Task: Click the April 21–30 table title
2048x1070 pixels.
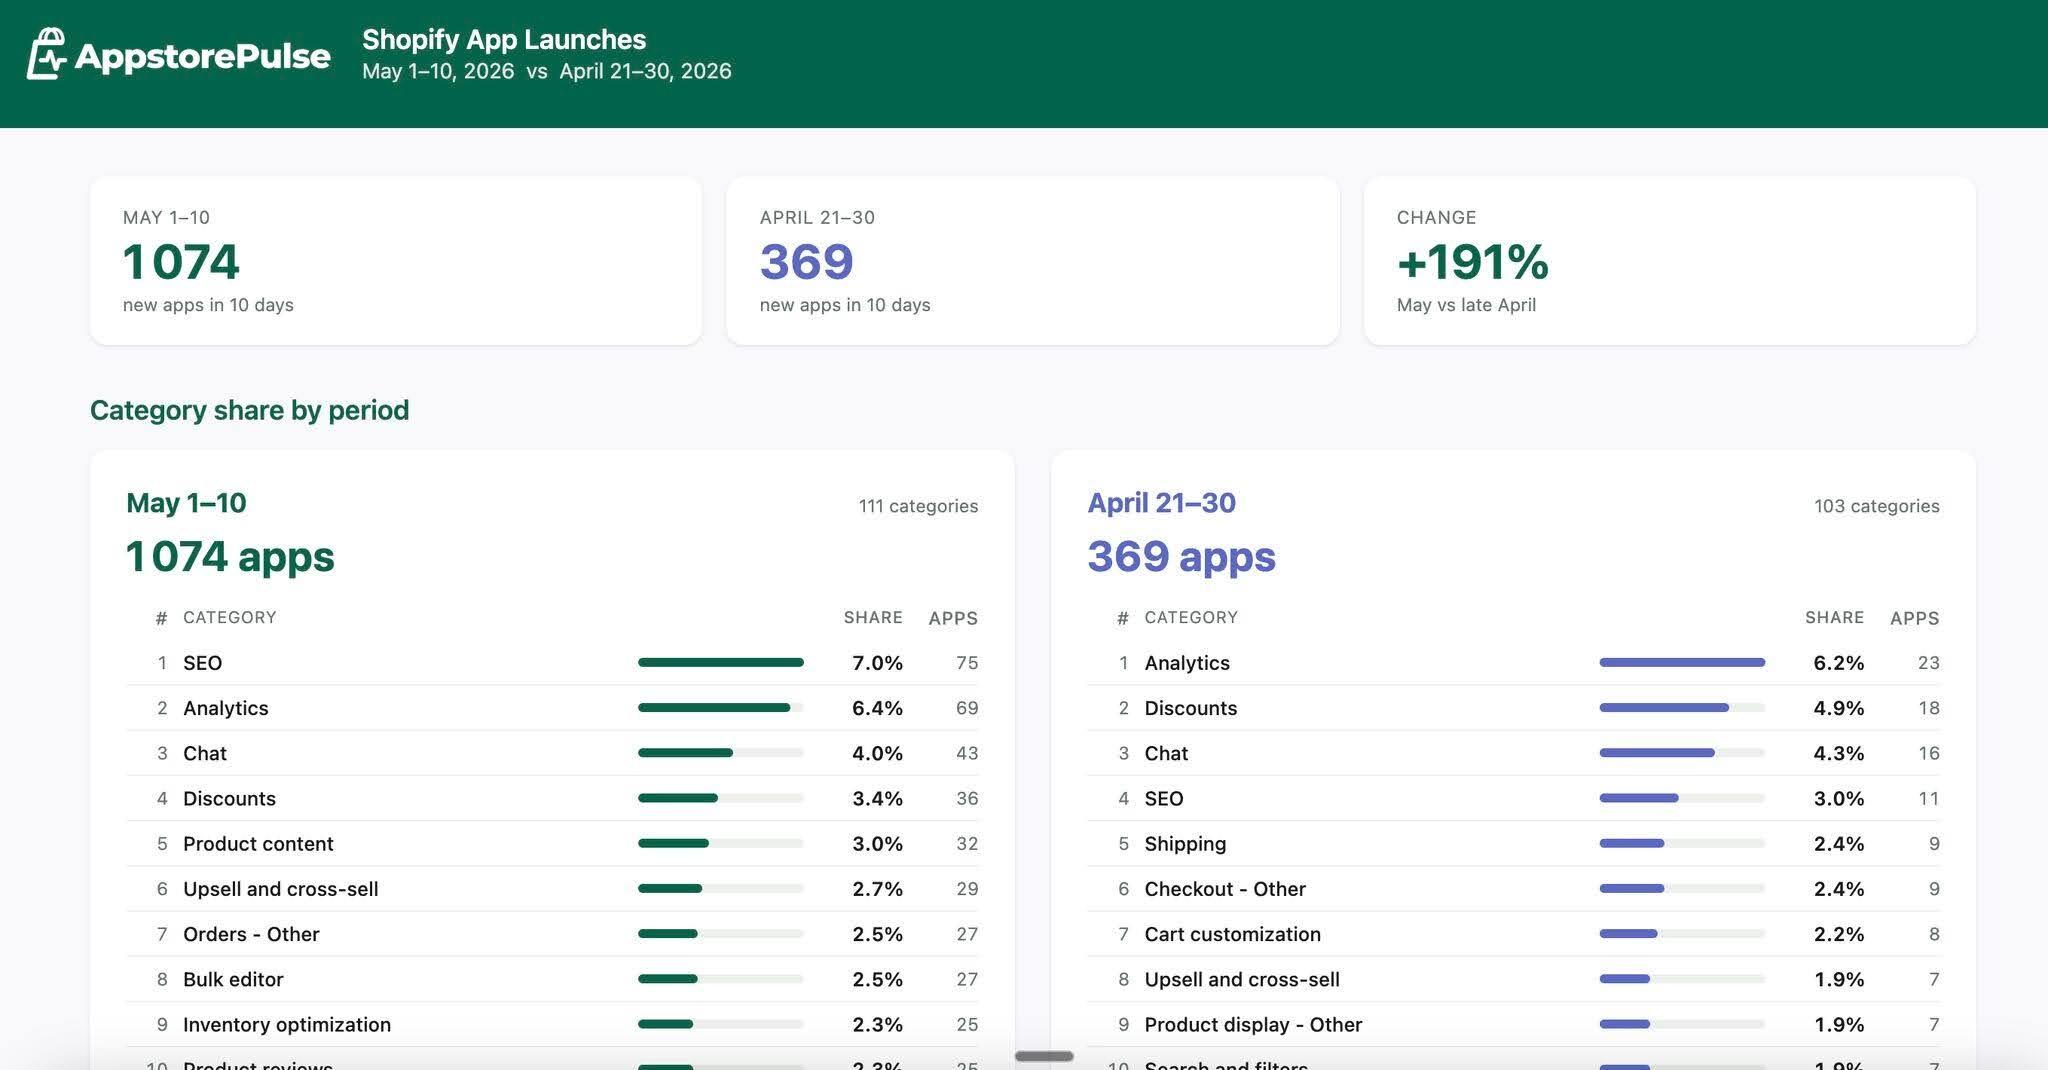Action: pyautogui.click(x=1161, y=503)
